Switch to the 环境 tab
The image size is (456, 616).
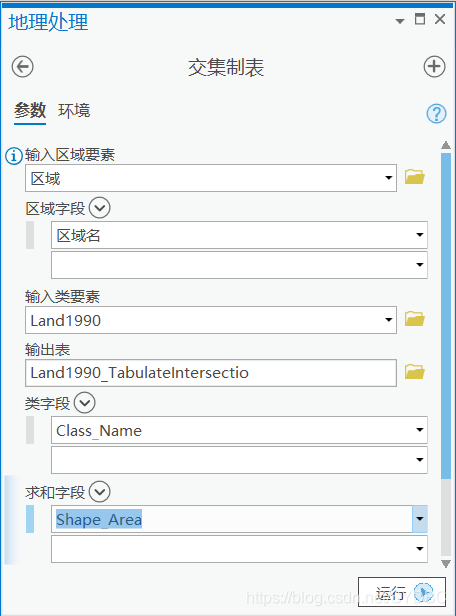click(x=74, y=111)
